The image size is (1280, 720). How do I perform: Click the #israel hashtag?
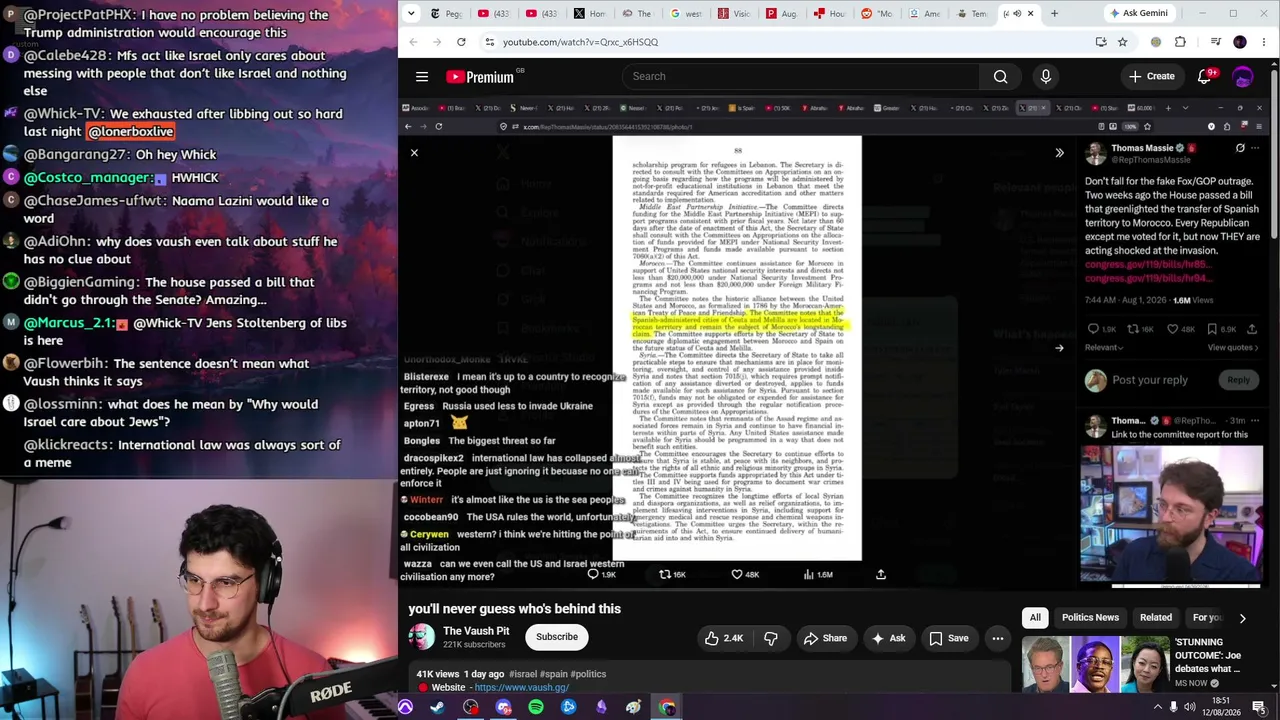pos(523,674)
